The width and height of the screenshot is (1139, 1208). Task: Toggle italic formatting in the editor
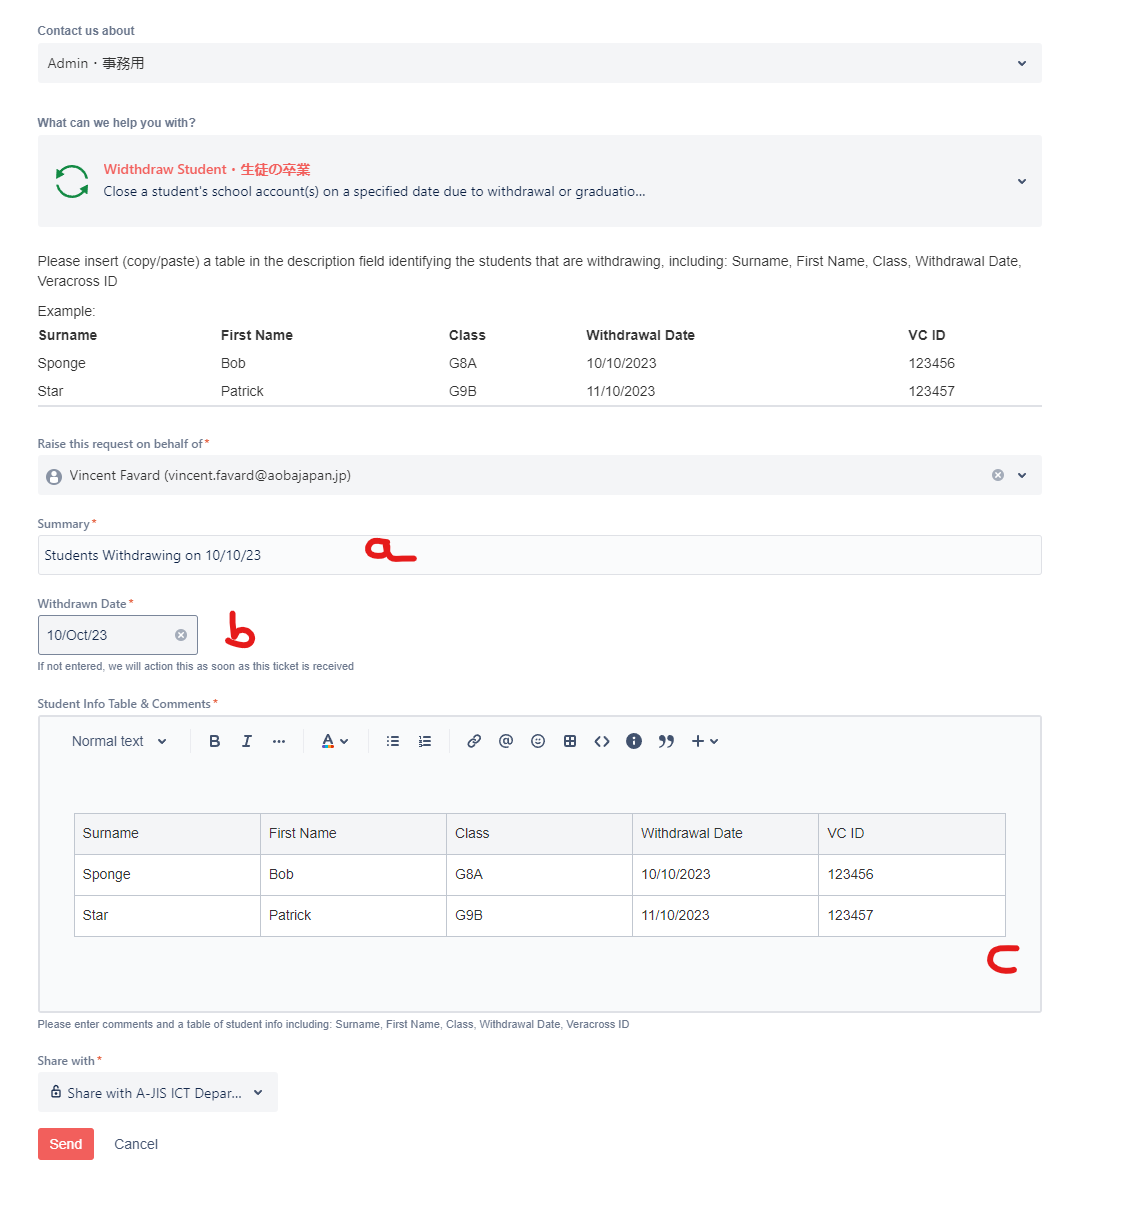click(x=246, y=741)
